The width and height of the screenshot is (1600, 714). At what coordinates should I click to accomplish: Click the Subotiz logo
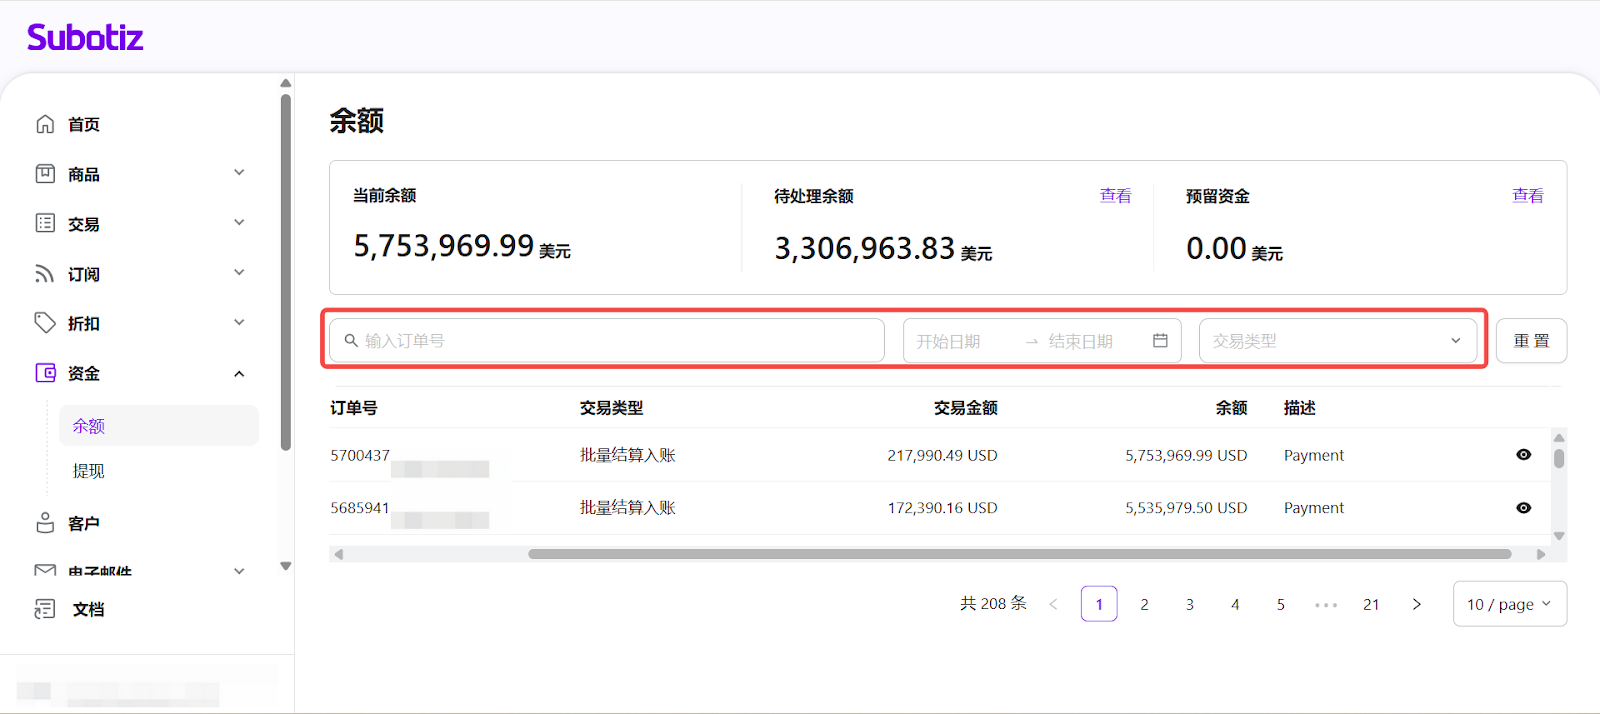point(85,38)
